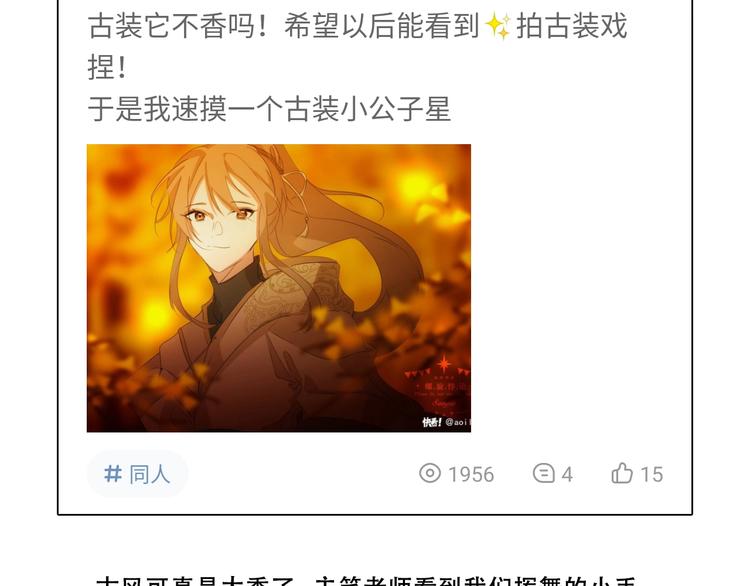The width and height of the screenshot is (750, 586).
Task: Tap the line 于是我速摸一个古装小公子星
Action: point(269,109)
